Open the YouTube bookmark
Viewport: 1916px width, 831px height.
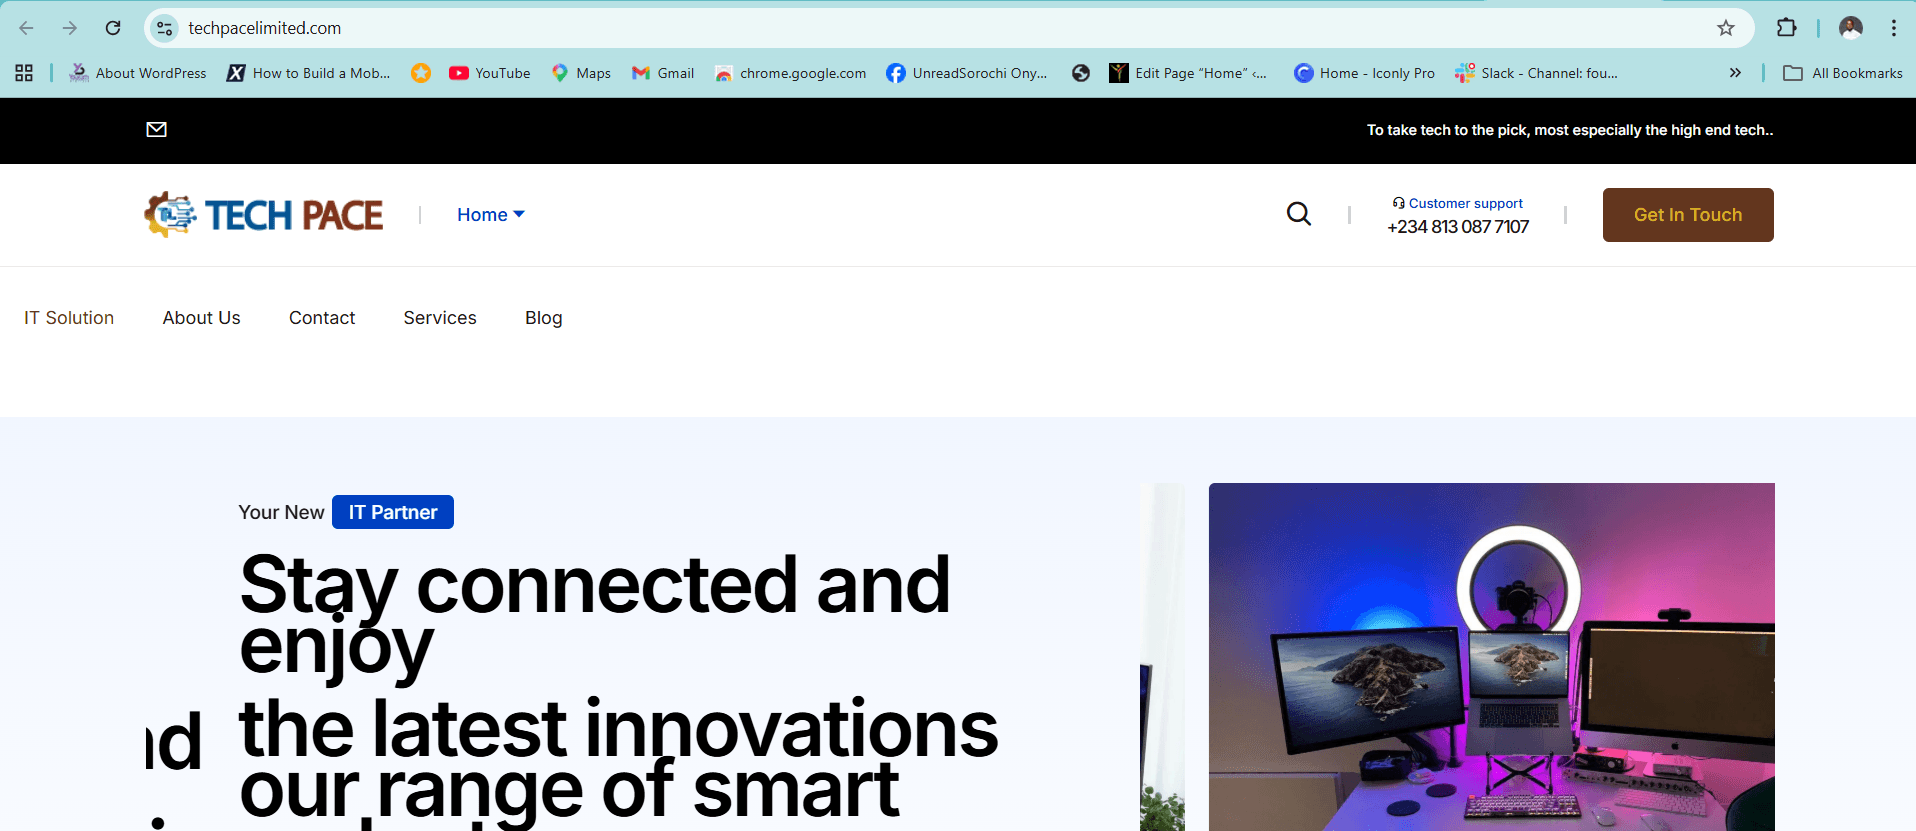pyautogui.click(x=490, y=73)
